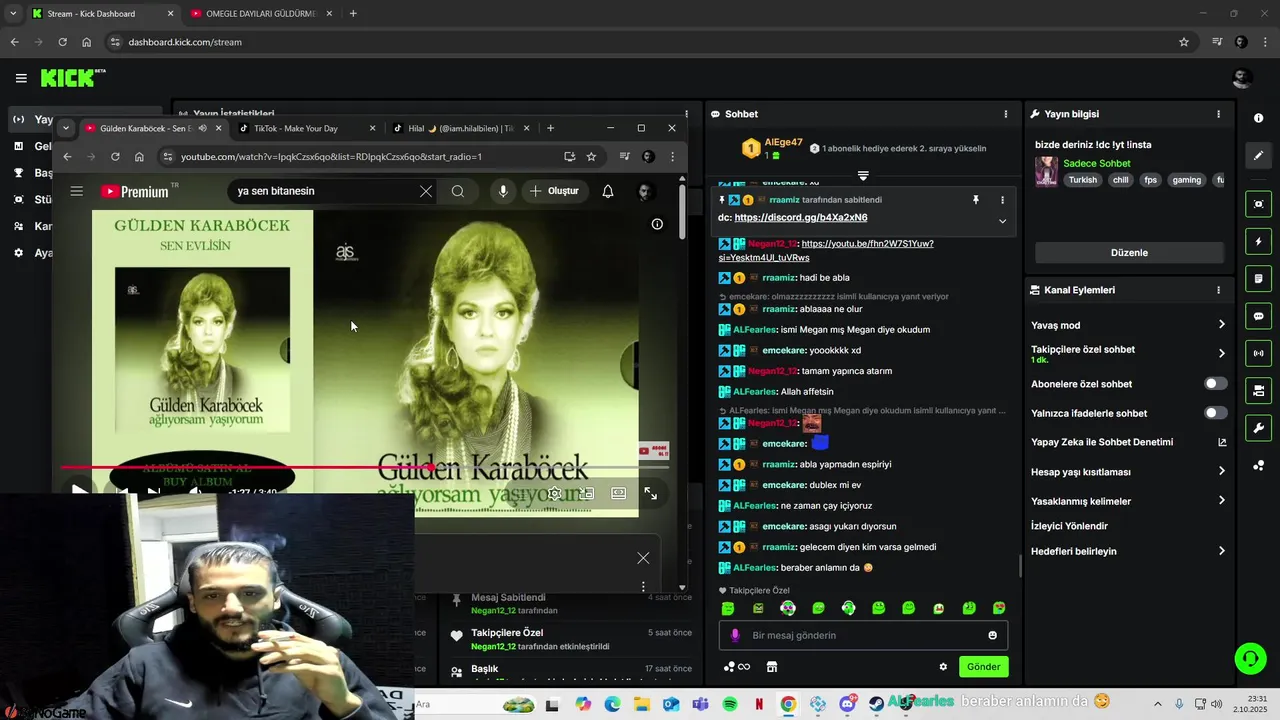Open the Kick hamburger menu

point(21,78)
